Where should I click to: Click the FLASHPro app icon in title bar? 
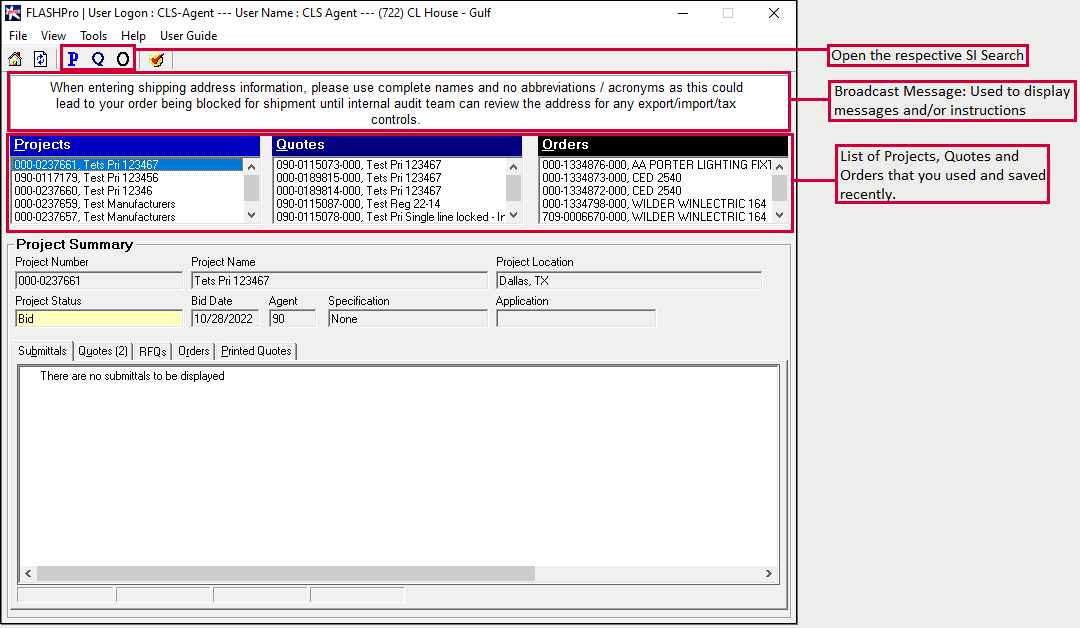[14, 13]
